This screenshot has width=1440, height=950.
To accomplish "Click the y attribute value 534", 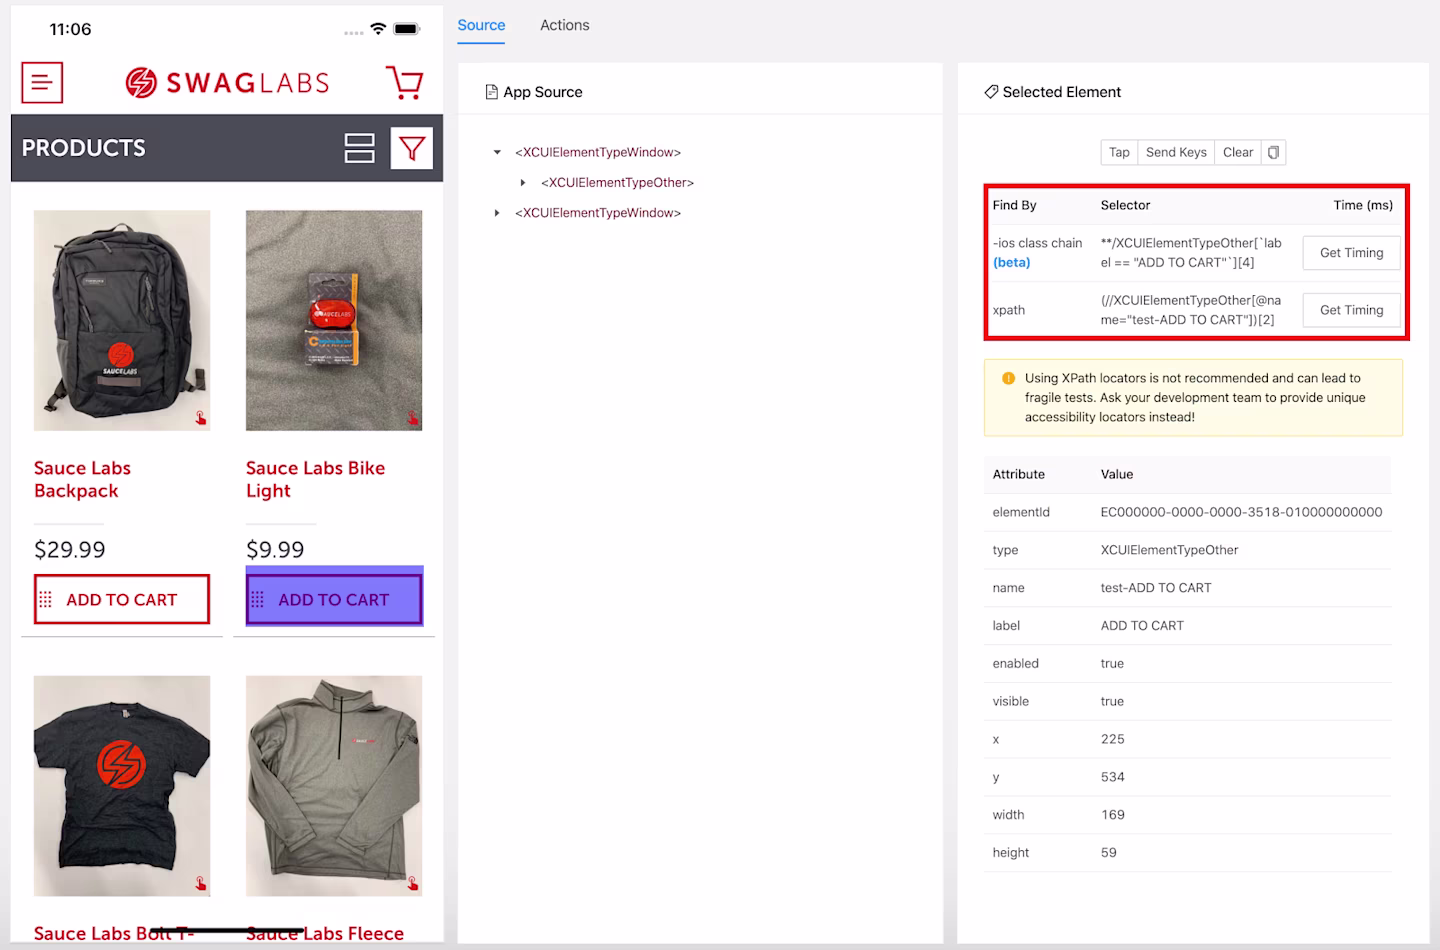I will pos(1112,777).
